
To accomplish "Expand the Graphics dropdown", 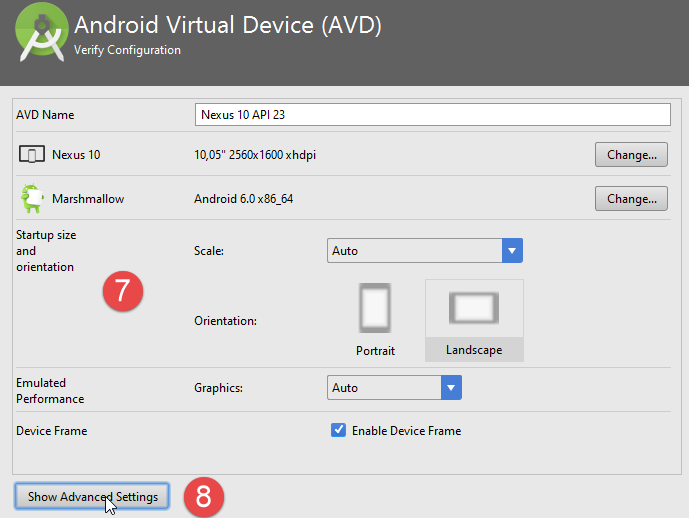I will coord(394,388).
